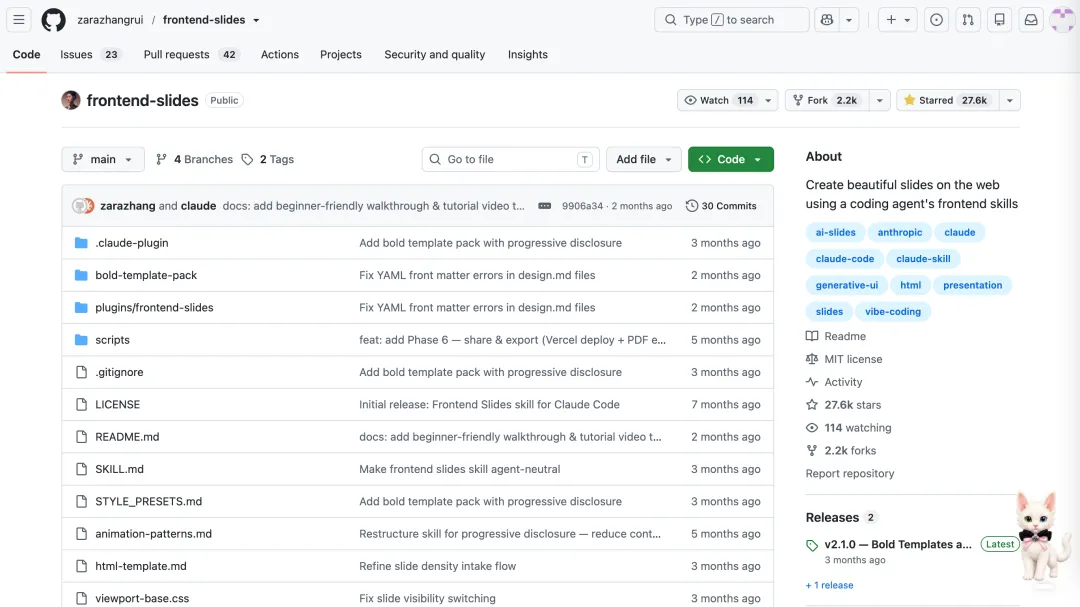Open the 30 Commits history link
Image resolution: width=1080 pixels, height=607 pixels.
coord(721,206)
